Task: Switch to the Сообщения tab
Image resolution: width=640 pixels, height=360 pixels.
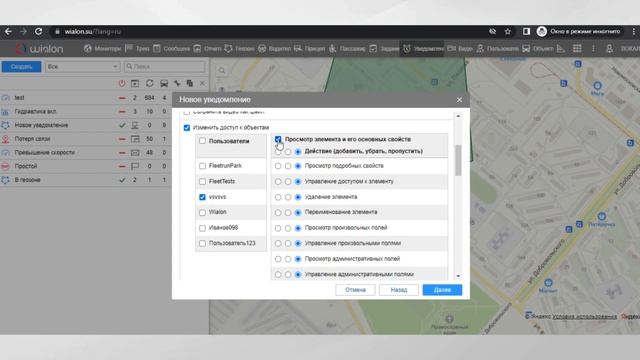Action: click(x=171, y=49)
